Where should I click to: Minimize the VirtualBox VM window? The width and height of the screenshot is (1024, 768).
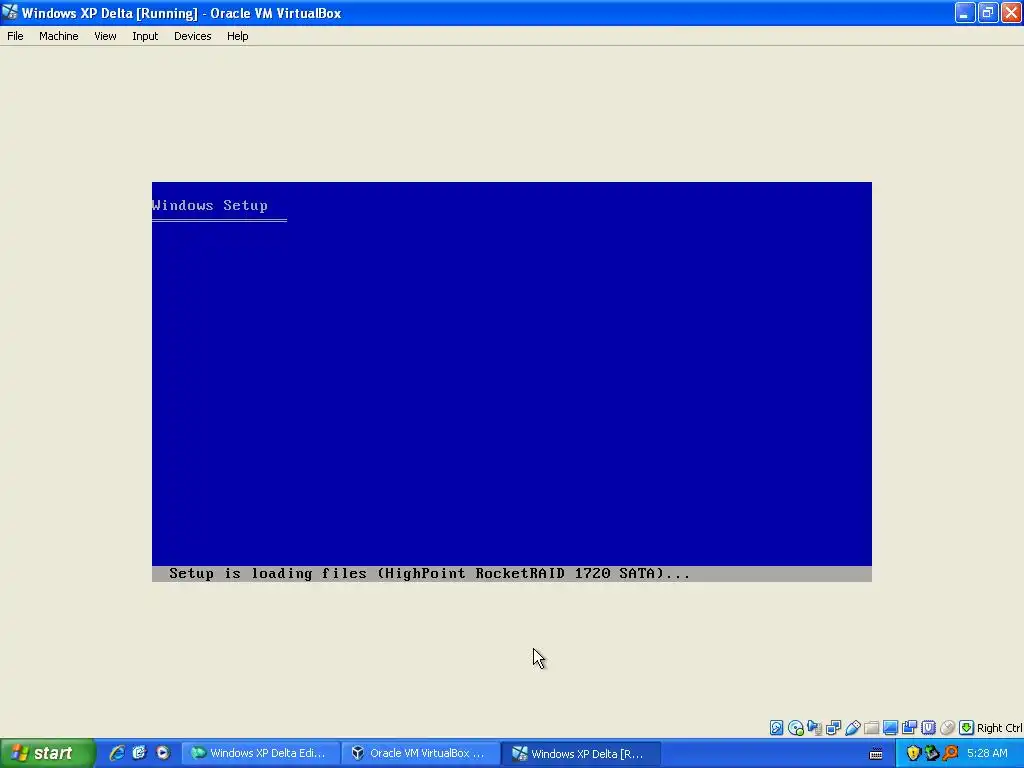click(x=965, y=12)
